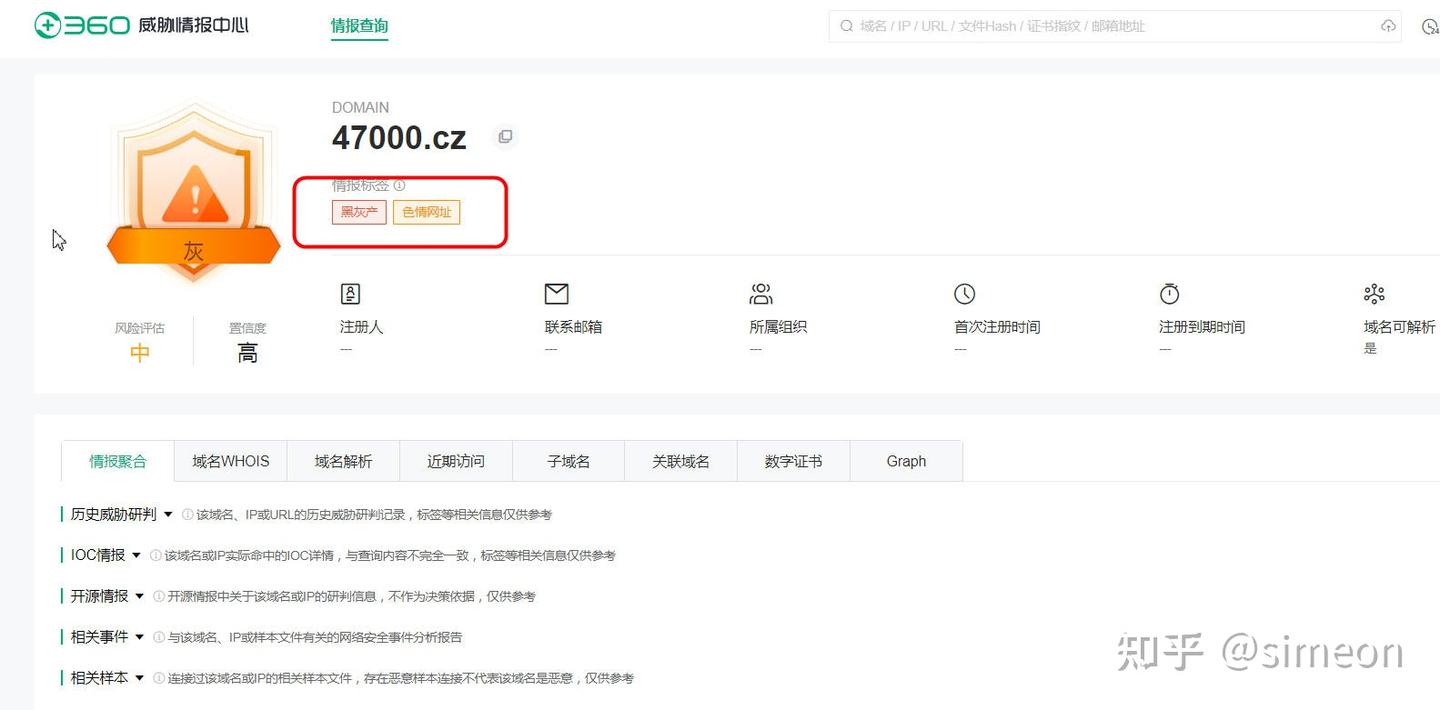Select the 黑灰产 intelligence tag

click(x=358, y=212)
